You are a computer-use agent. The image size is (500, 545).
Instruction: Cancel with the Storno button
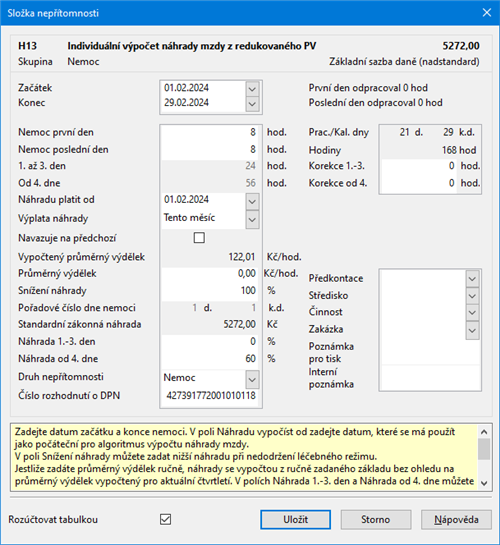pyautogui.click(x=376, y=520)
